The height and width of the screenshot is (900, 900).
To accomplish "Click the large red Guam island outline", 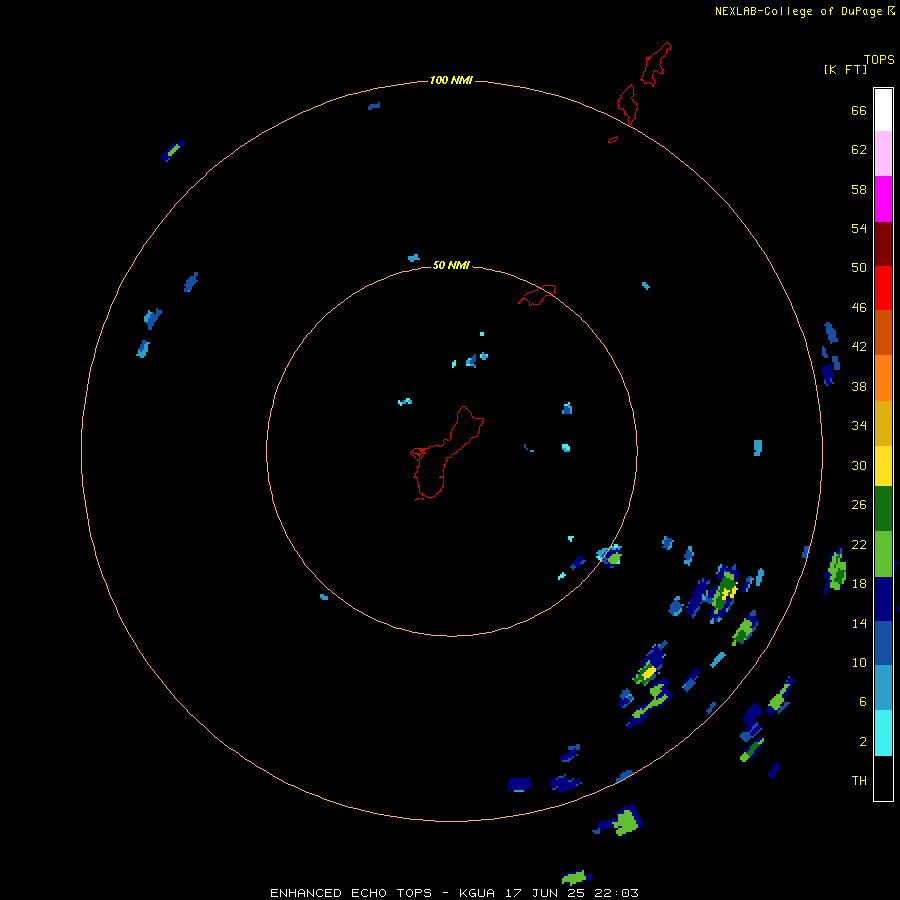I will click(x=447, y=453).
